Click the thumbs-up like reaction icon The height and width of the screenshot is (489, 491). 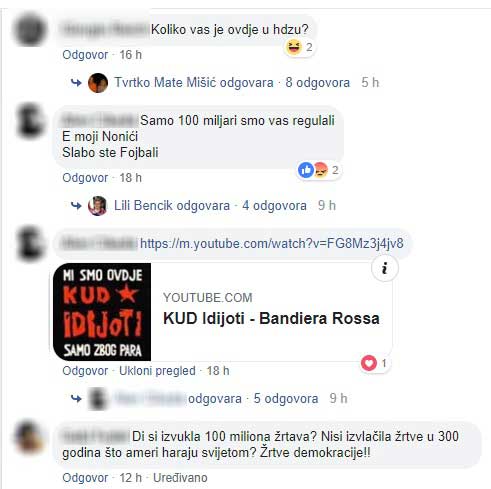click(x=306, y=170)
